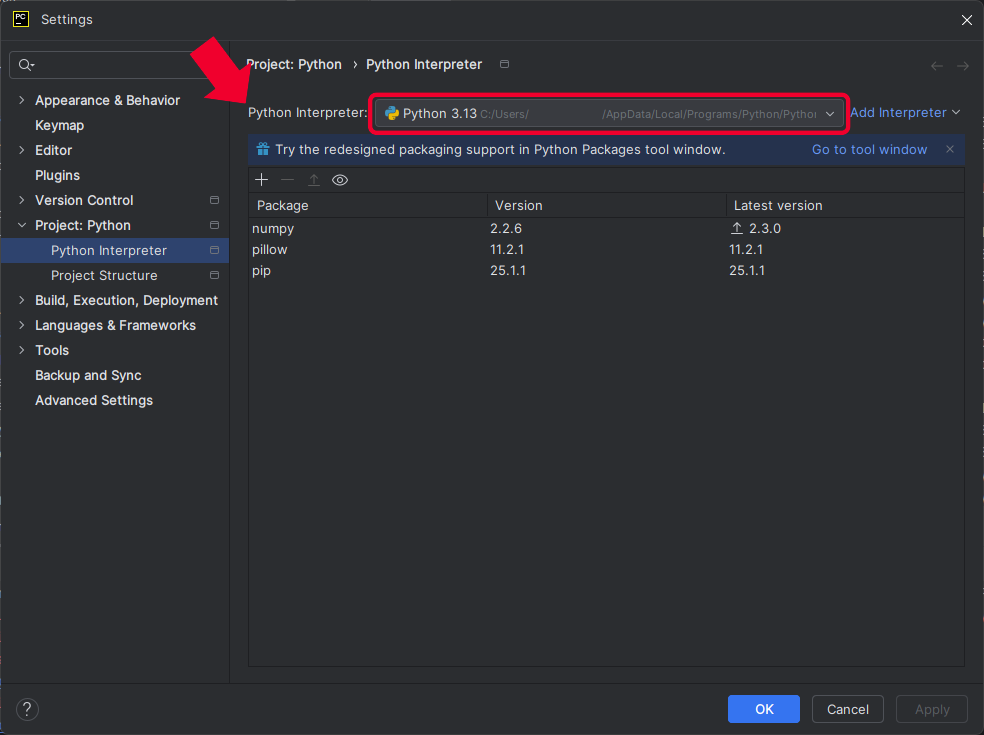
Task: Expand Appearance & Behavior section
Action: (22, 101)
